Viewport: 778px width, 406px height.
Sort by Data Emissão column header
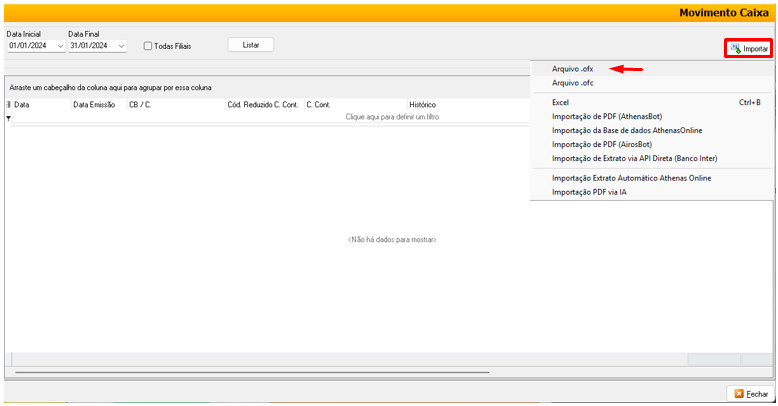pos(94,104)
